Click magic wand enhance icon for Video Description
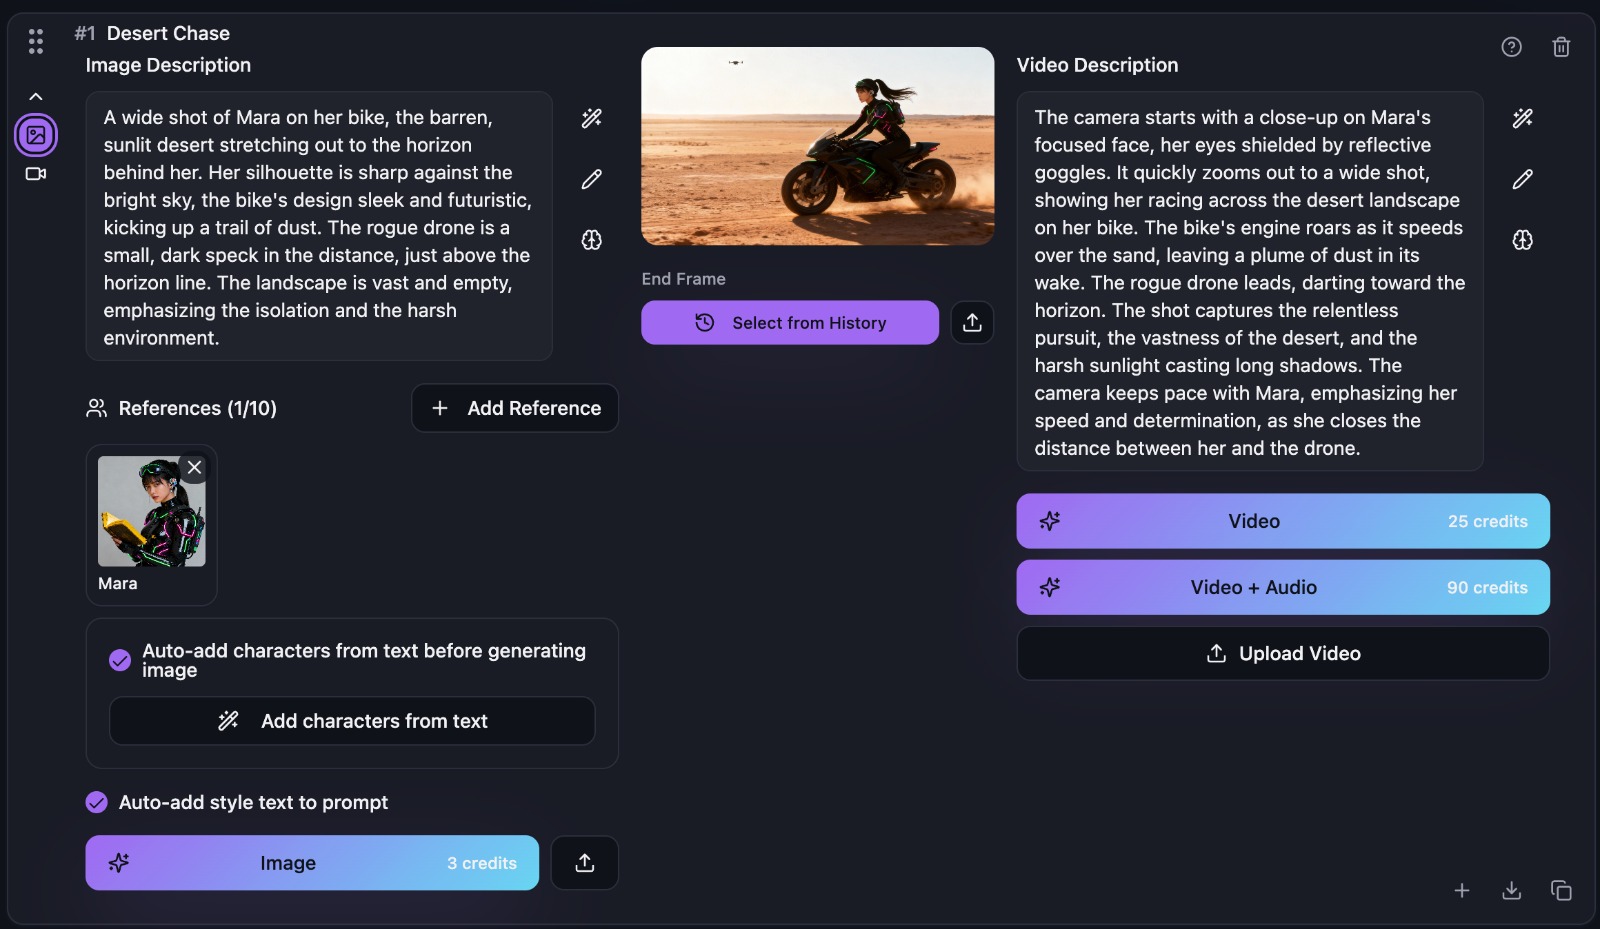 click(x=1523, y=118)
